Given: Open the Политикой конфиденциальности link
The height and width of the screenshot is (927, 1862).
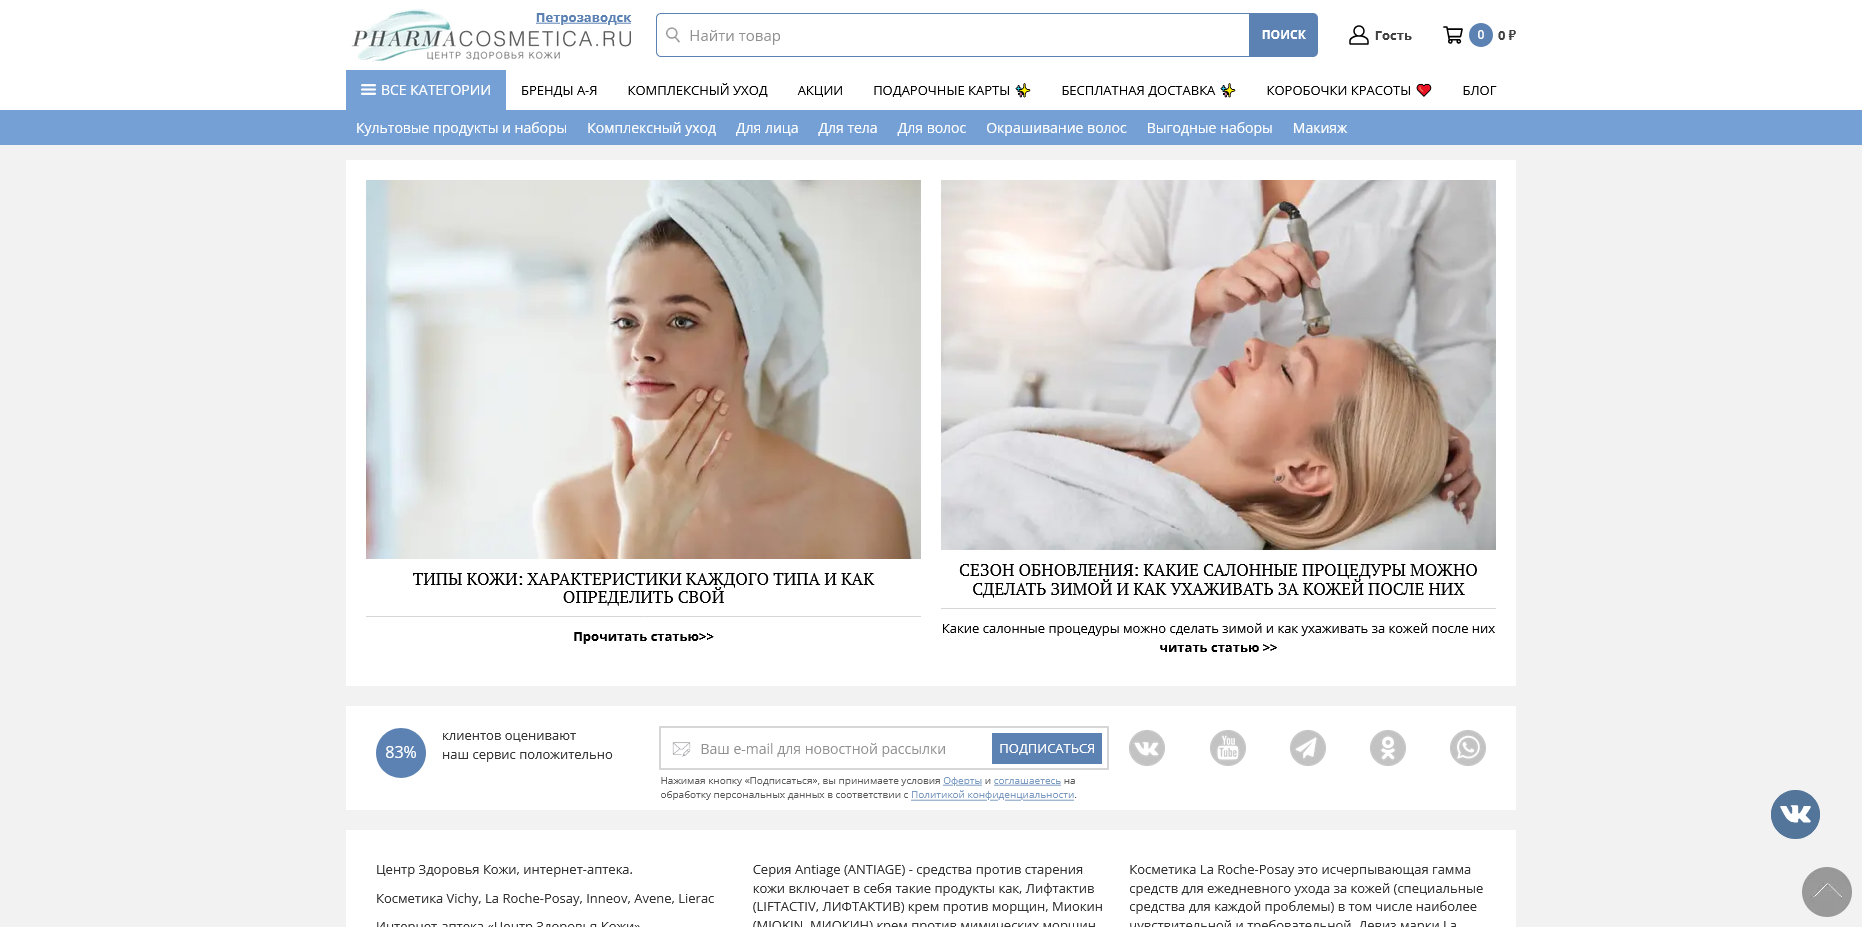Looking at the screenshot, I should (x=992, y=795).
